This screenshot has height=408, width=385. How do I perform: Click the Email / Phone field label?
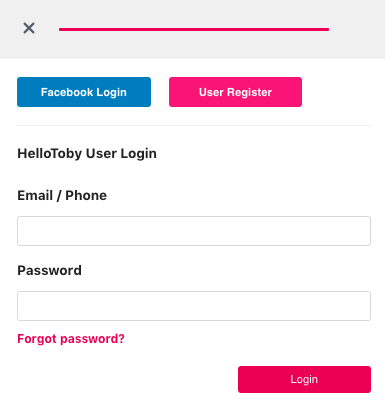pyautogui.click(x=62, y=195)
